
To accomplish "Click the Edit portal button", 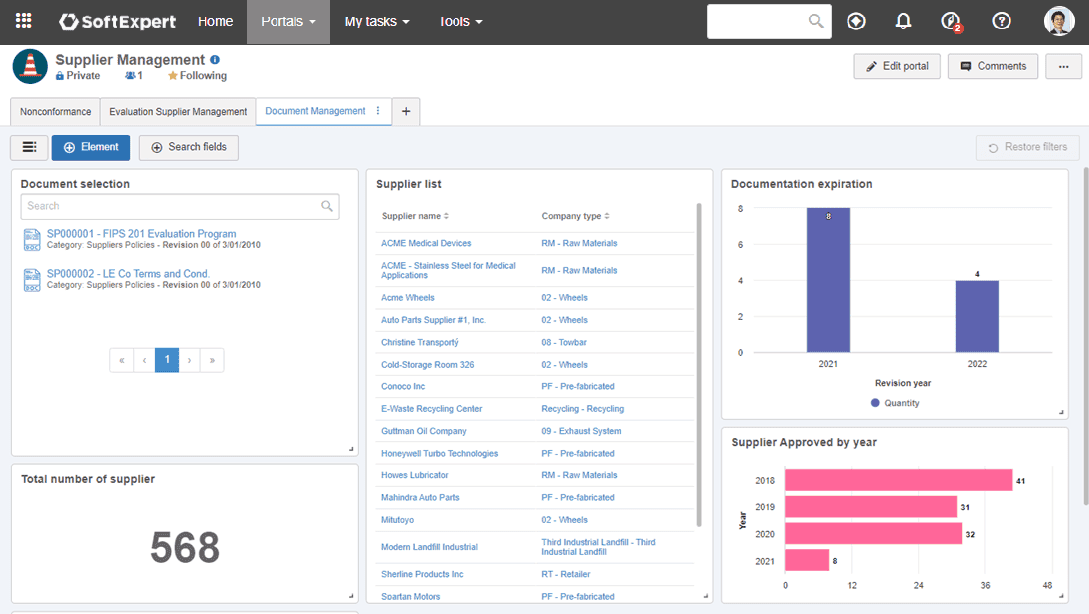I will [x=897, y=66].
